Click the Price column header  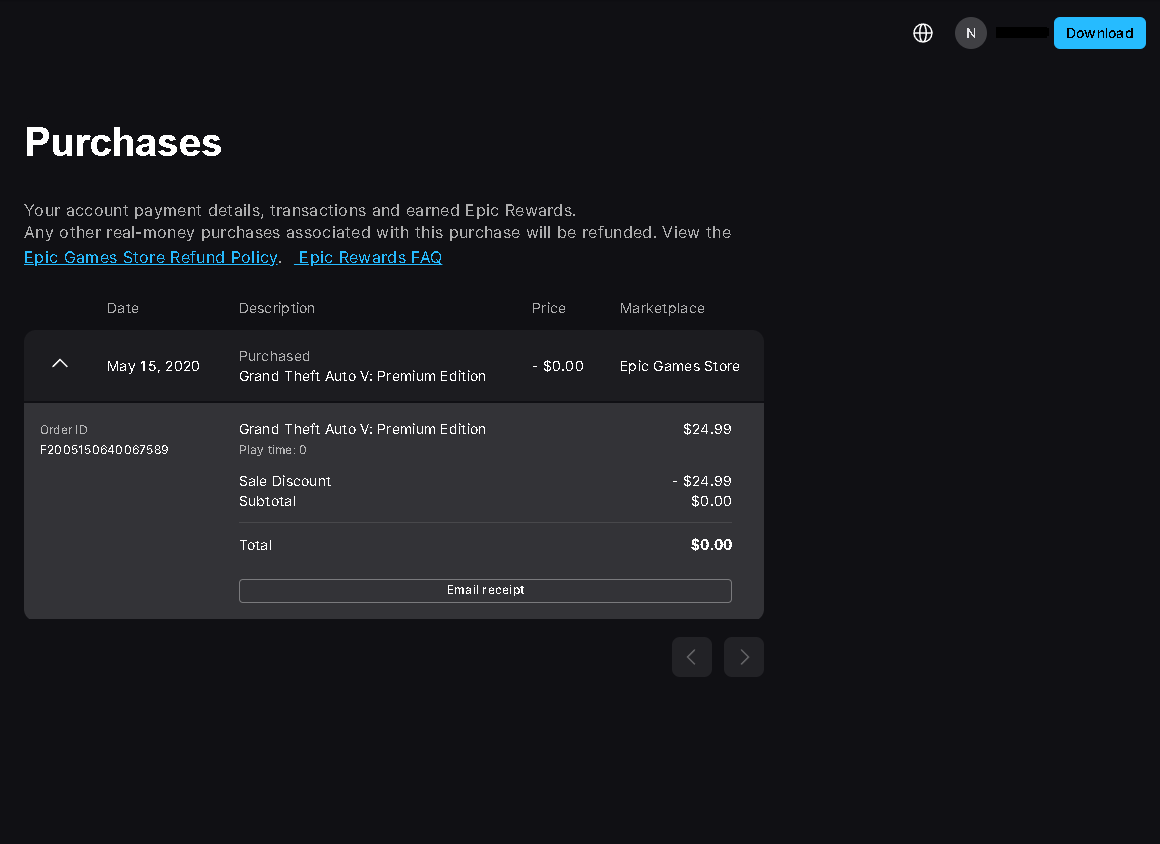pyautogui.click(x=548, y=308)
